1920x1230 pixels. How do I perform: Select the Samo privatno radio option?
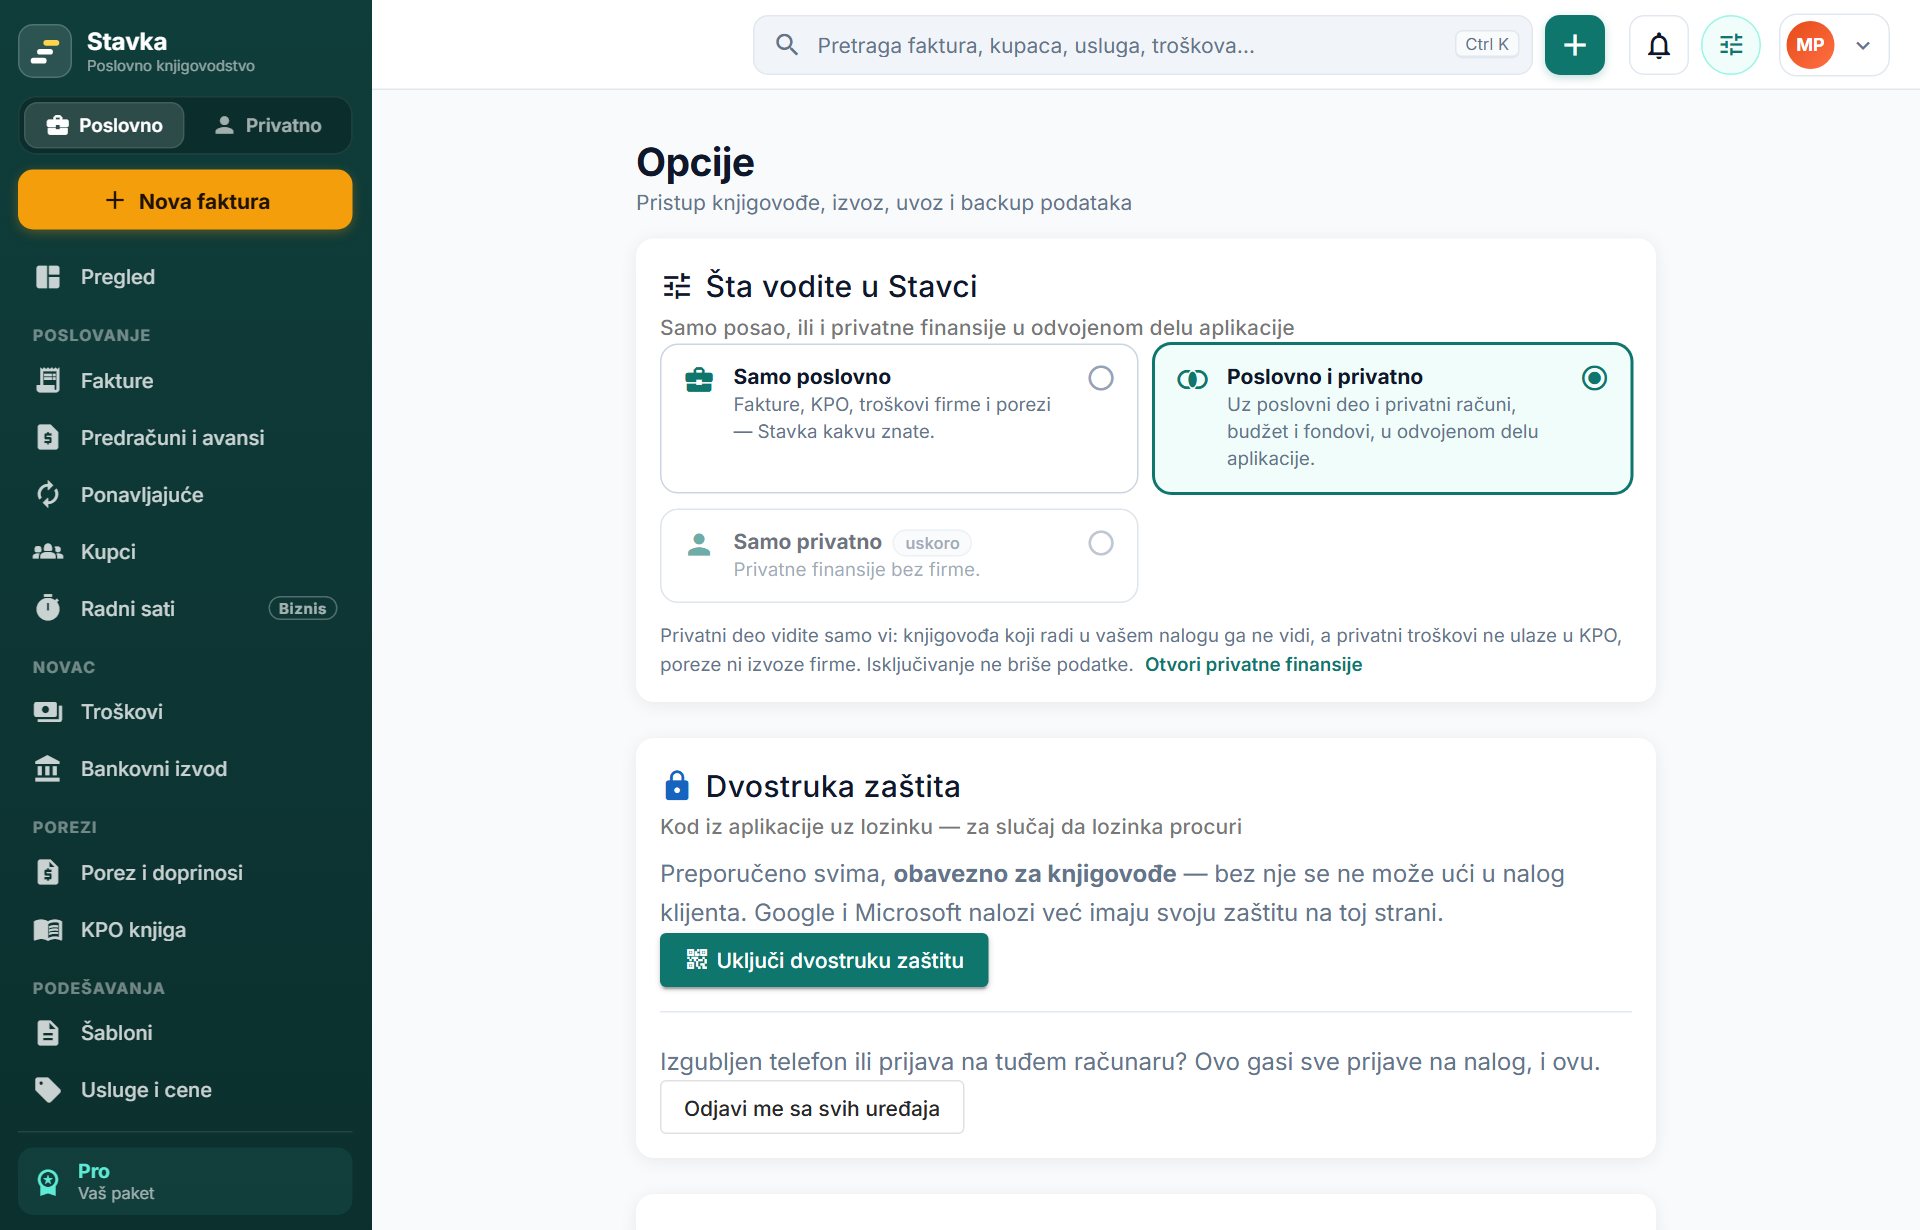(1100, 543)
